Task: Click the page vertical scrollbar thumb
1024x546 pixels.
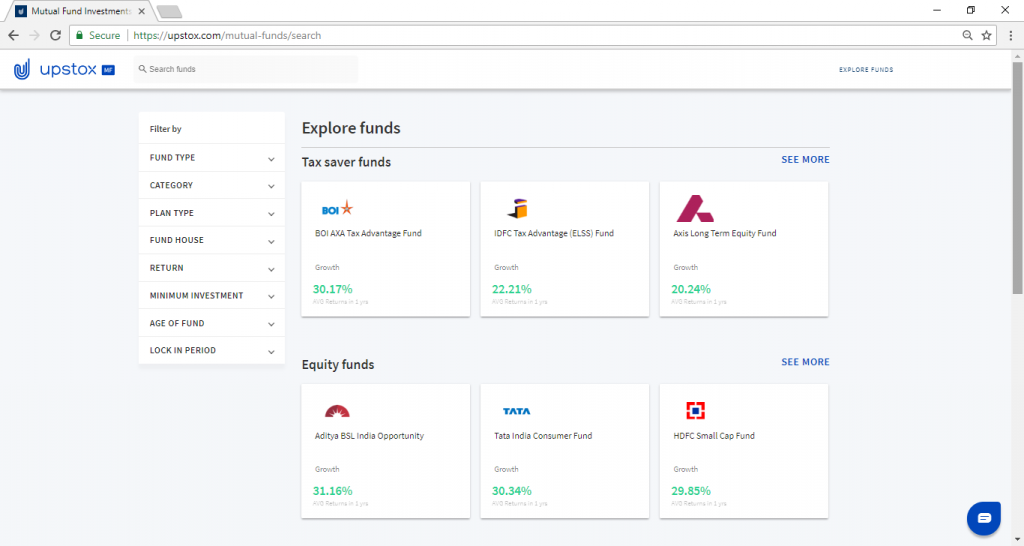Action: pyautogui.click(x=1017, y=178)
